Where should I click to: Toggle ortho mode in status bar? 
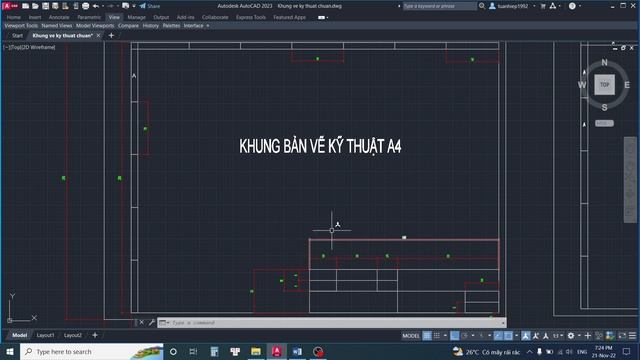454,336
